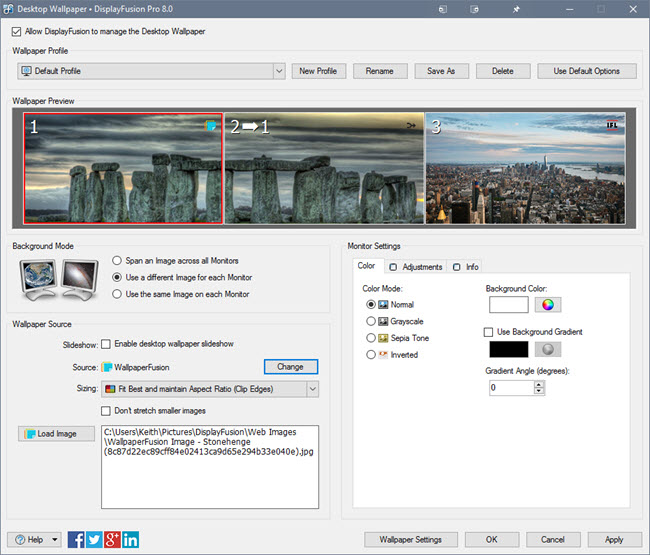The height and width of the screenshot is (555, 650).
Task: Click the LinkedIn icon
Action: click(131, 539)
